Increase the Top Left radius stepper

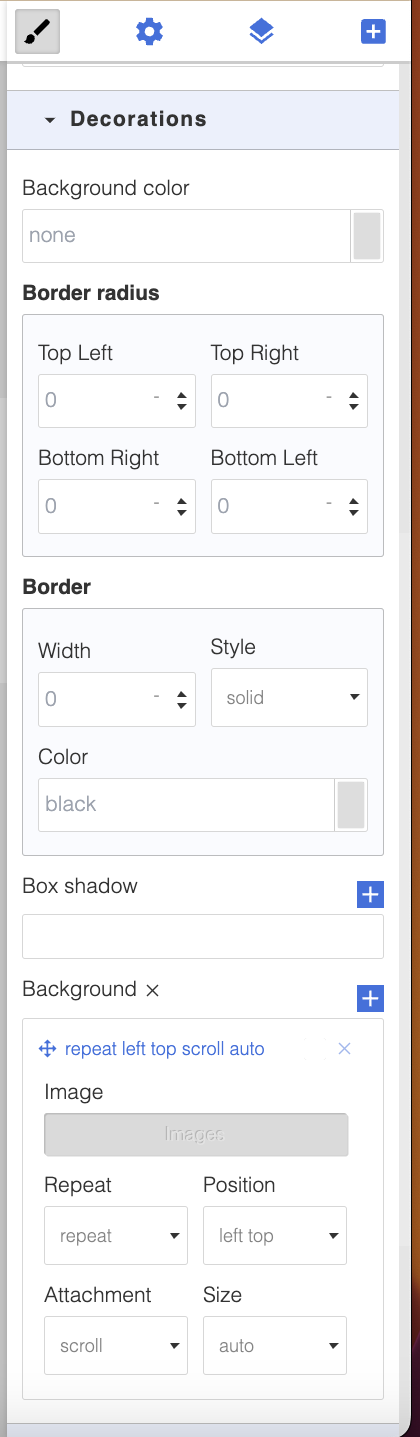click(x=182, y=396)
